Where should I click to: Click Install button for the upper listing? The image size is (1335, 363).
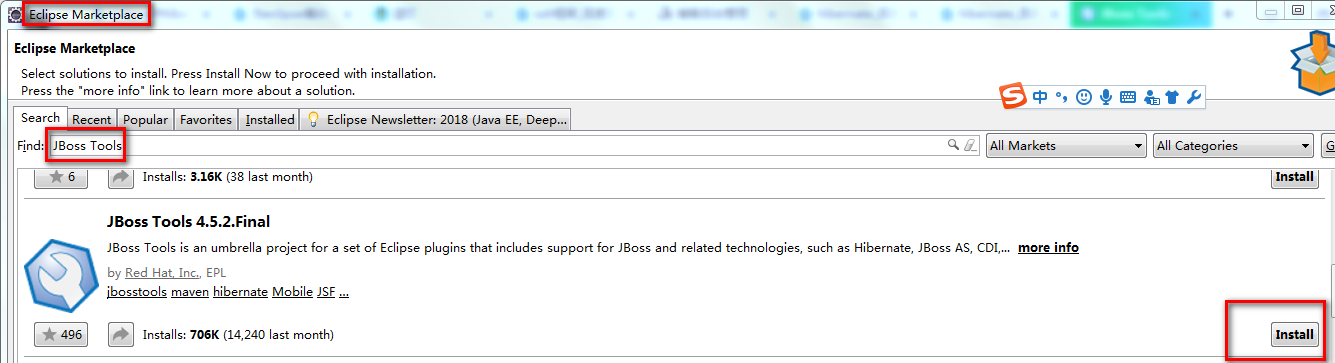click(1294, 177)
